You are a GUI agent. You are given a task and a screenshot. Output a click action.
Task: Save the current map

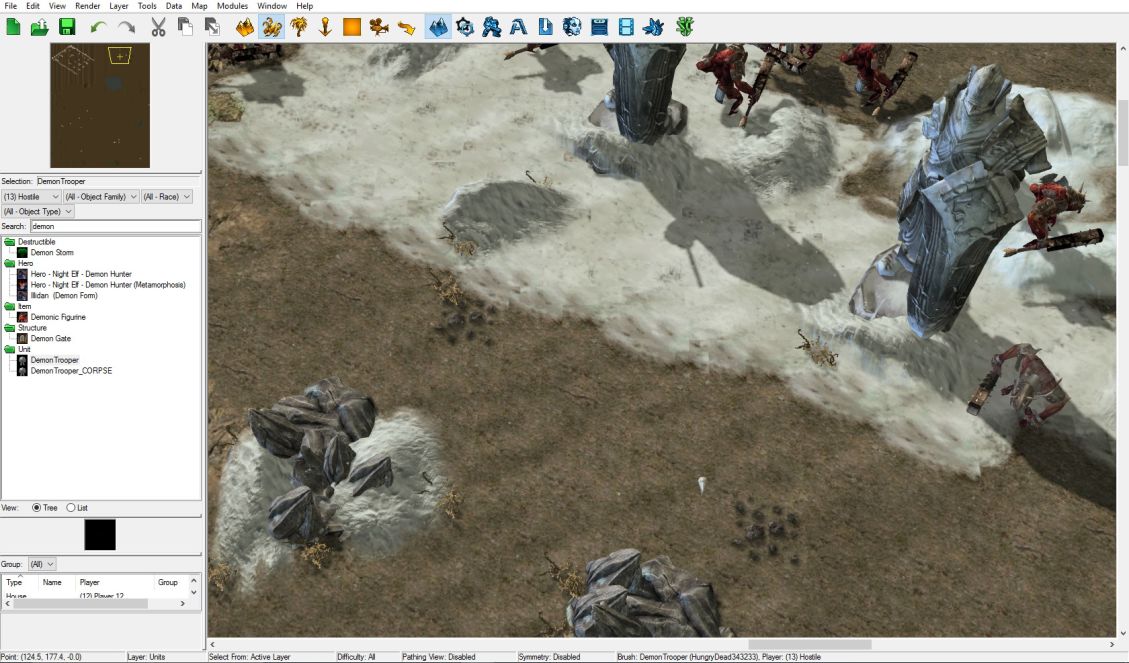click(67, 27)
